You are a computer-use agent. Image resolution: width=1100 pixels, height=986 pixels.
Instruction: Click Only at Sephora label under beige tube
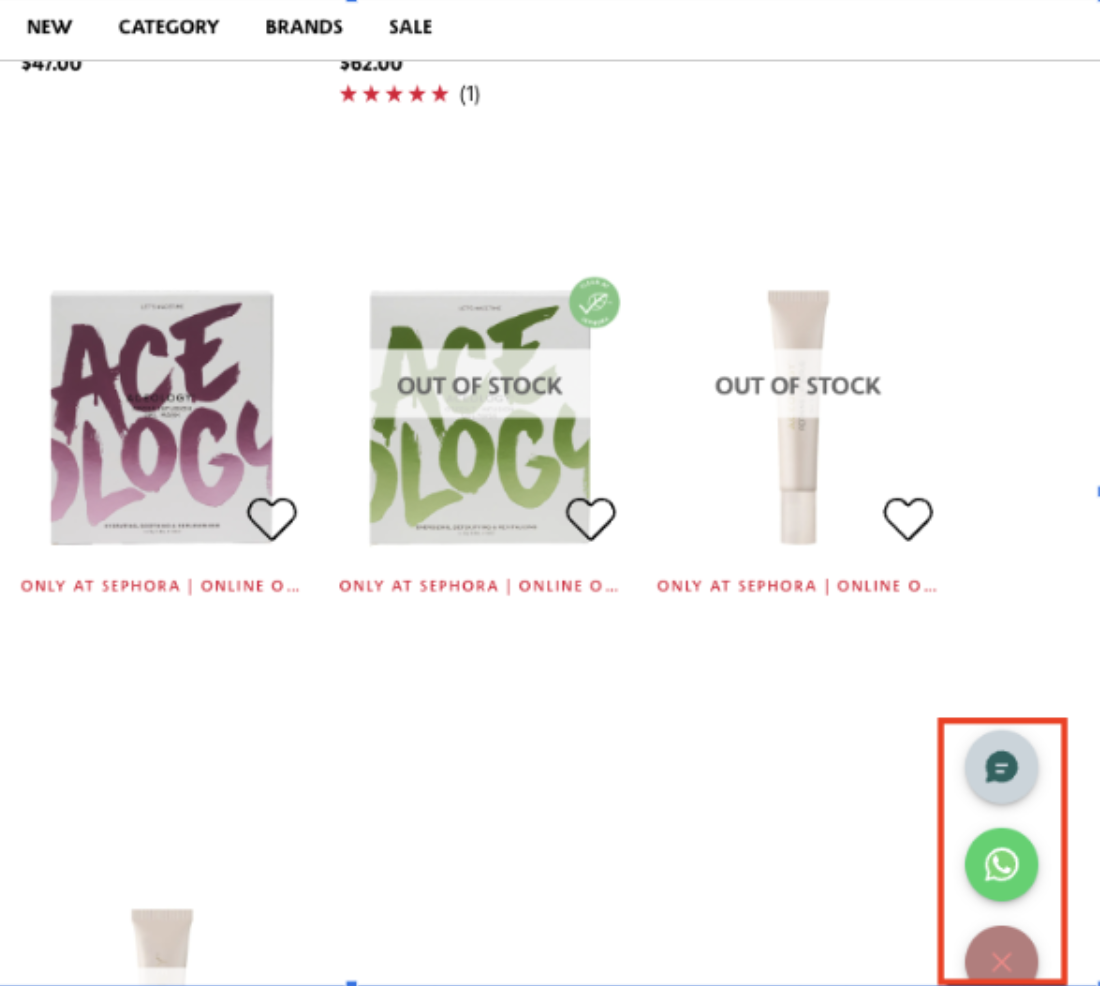coord(796,586)
